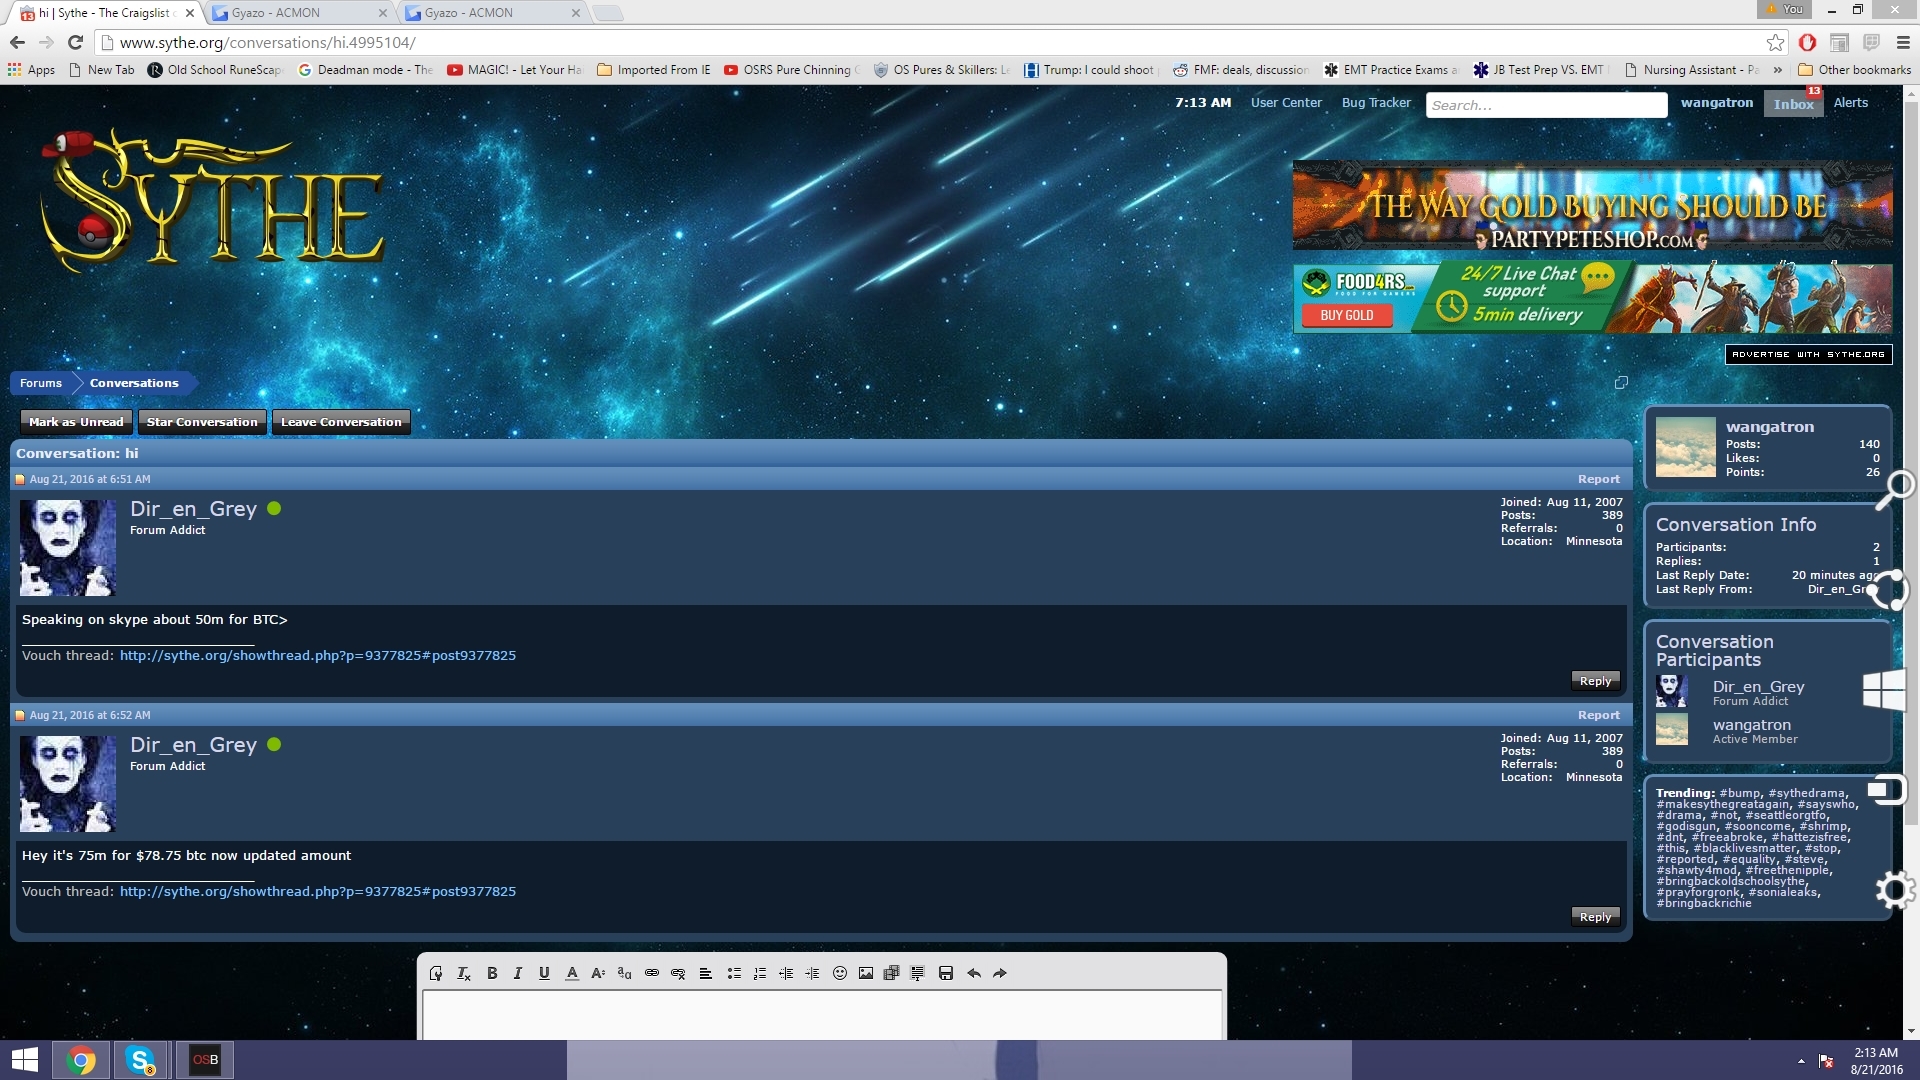Click the Sythe search input field

tap(1546, 105)
